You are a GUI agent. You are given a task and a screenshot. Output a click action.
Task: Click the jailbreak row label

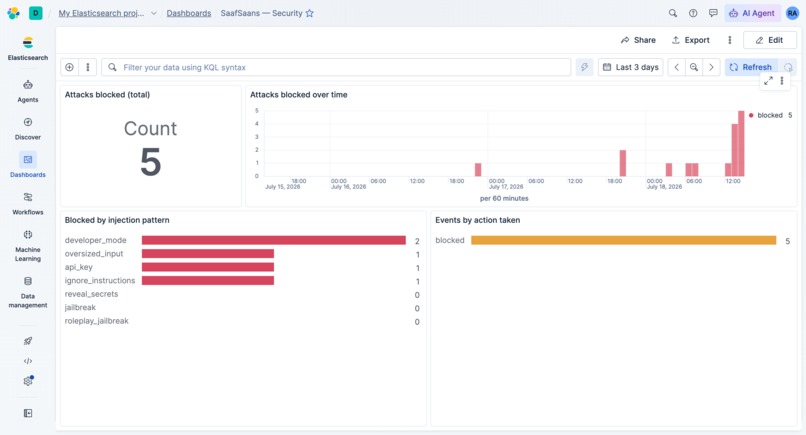pyautogui.click(x=80, y=307)
